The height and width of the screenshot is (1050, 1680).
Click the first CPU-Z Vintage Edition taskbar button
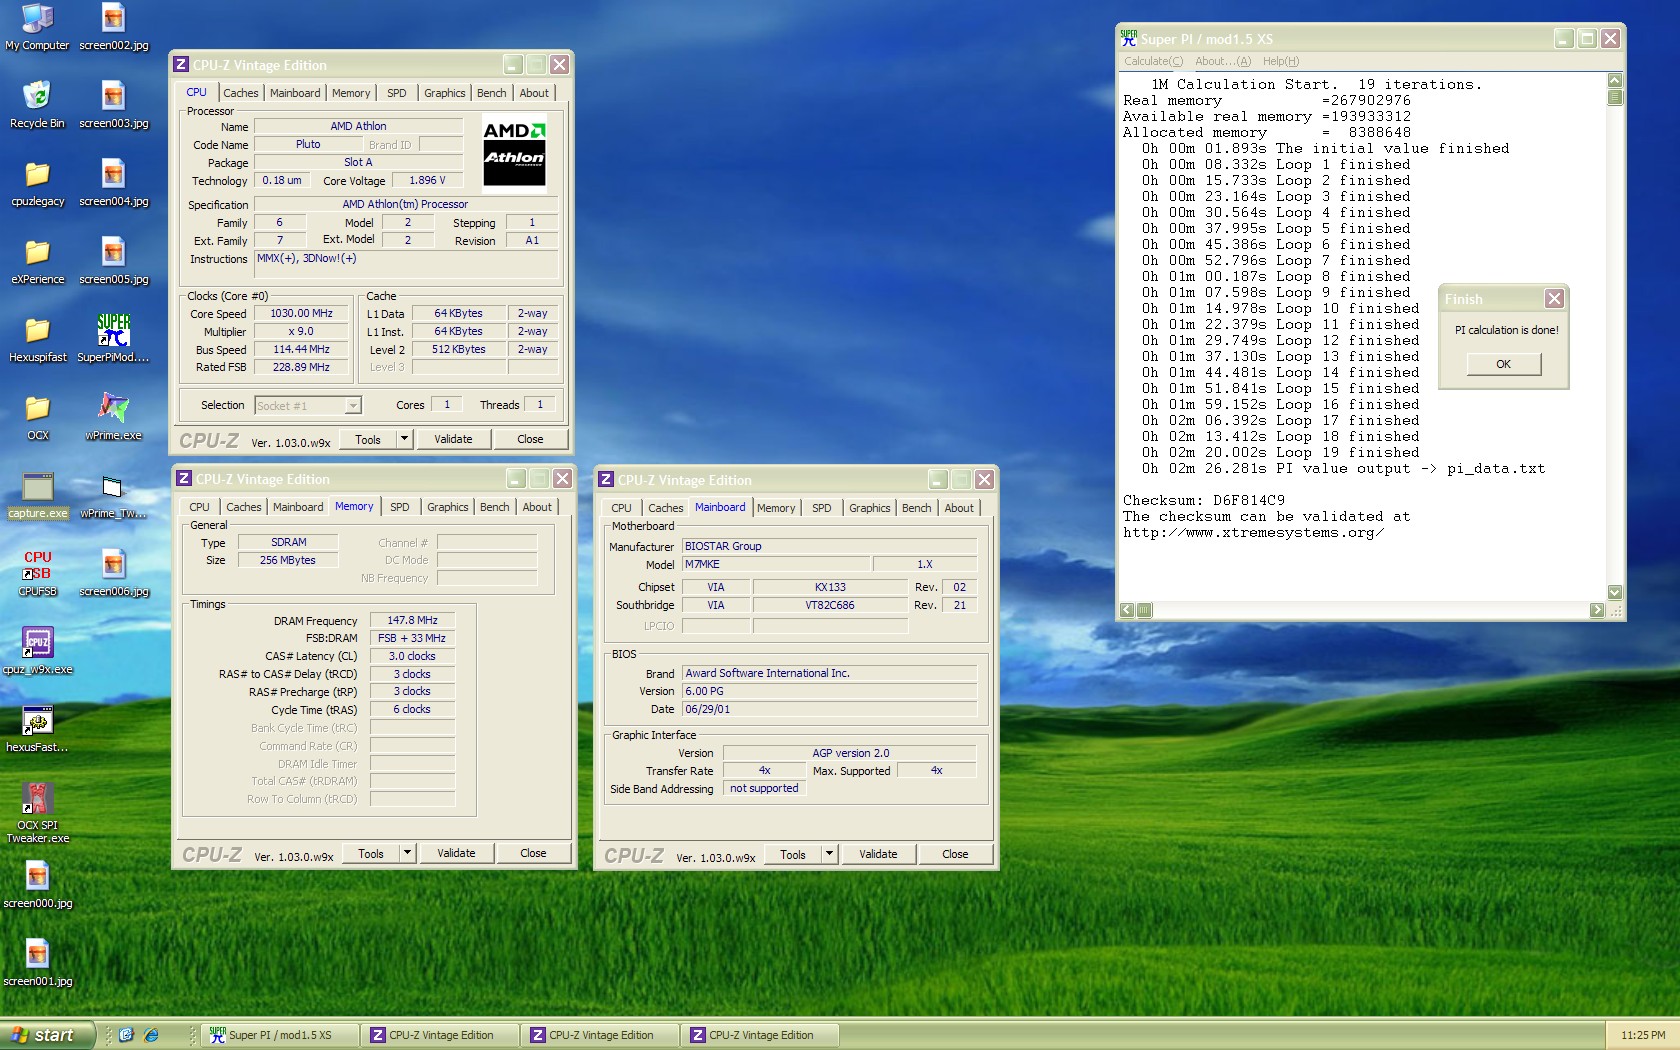coord(441,1035)
